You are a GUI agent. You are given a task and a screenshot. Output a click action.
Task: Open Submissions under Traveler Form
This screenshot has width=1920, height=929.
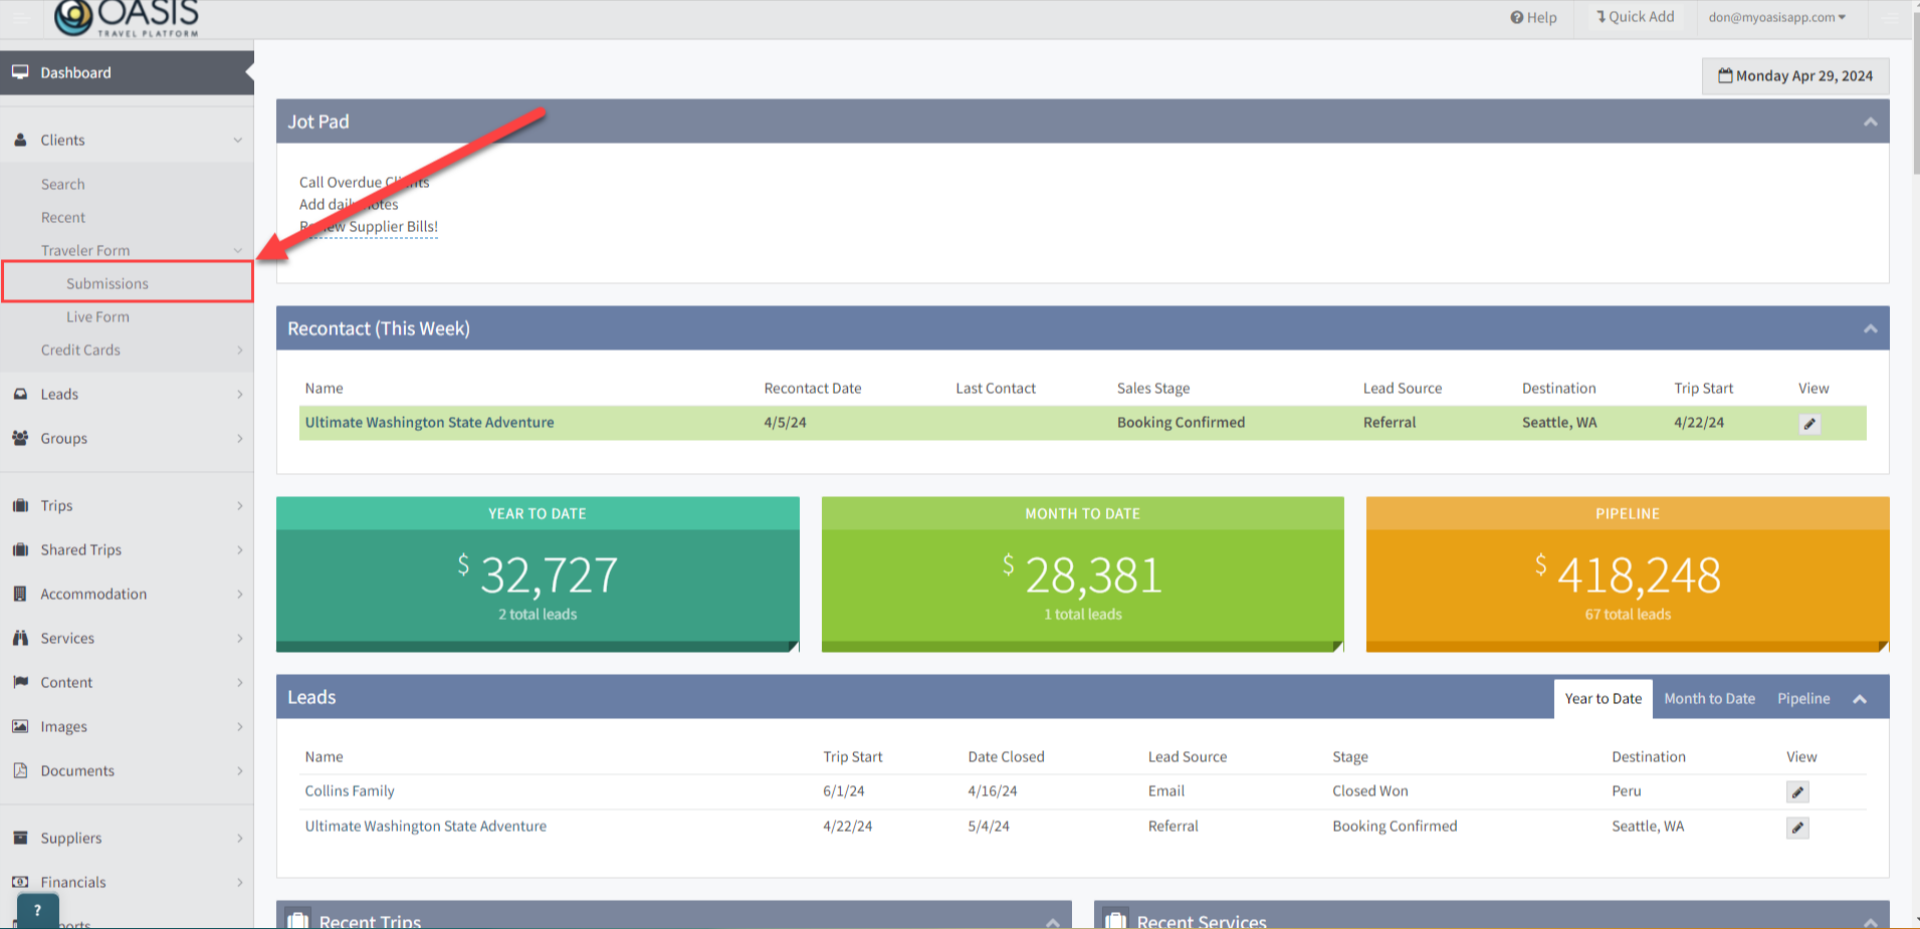point(107,284)
